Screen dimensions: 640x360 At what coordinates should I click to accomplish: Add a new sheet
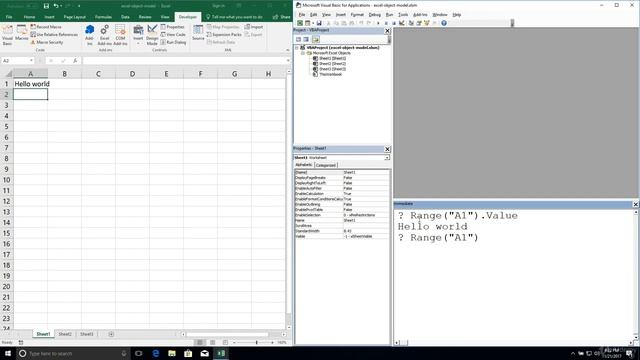(111, 334)
